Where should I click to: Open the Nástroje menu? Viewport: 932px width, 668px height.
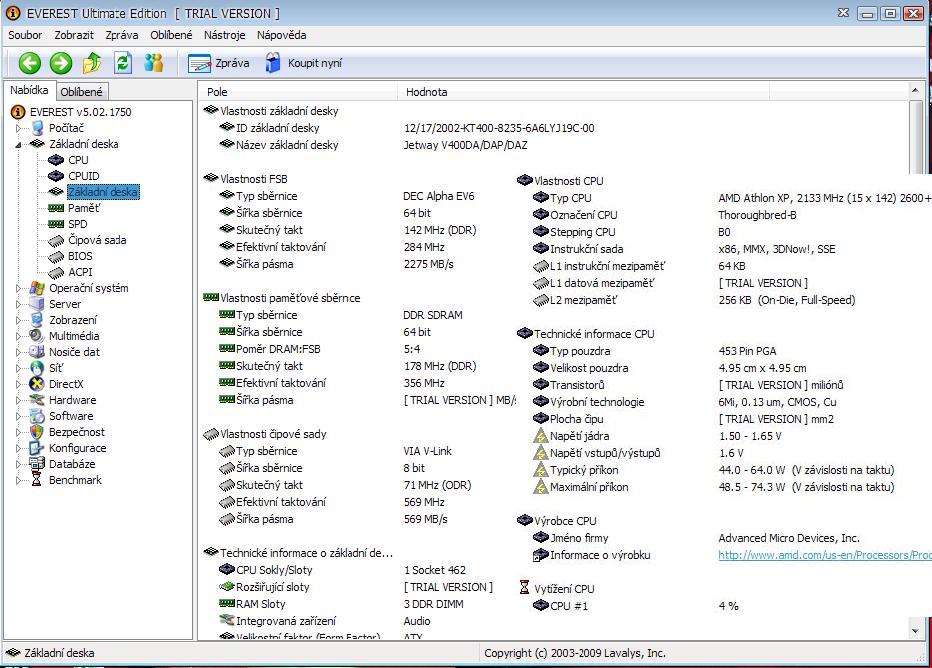click(224, 35)
